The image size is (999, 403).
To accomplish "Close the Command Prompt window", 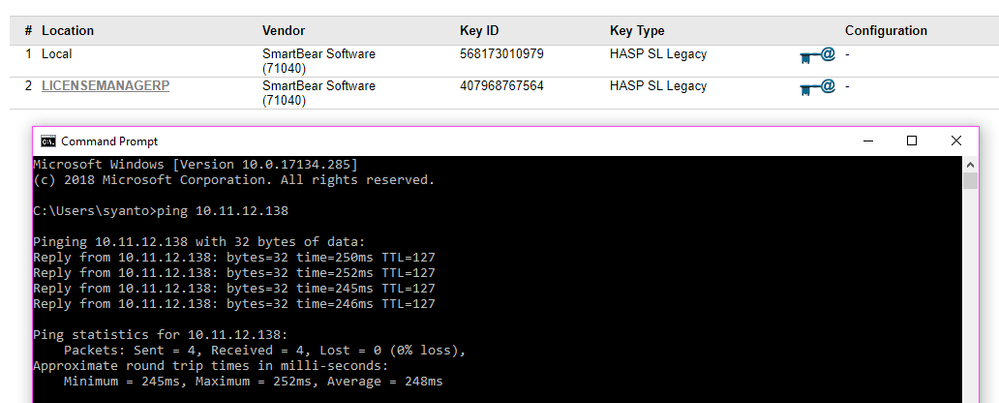I will [956, 141].
